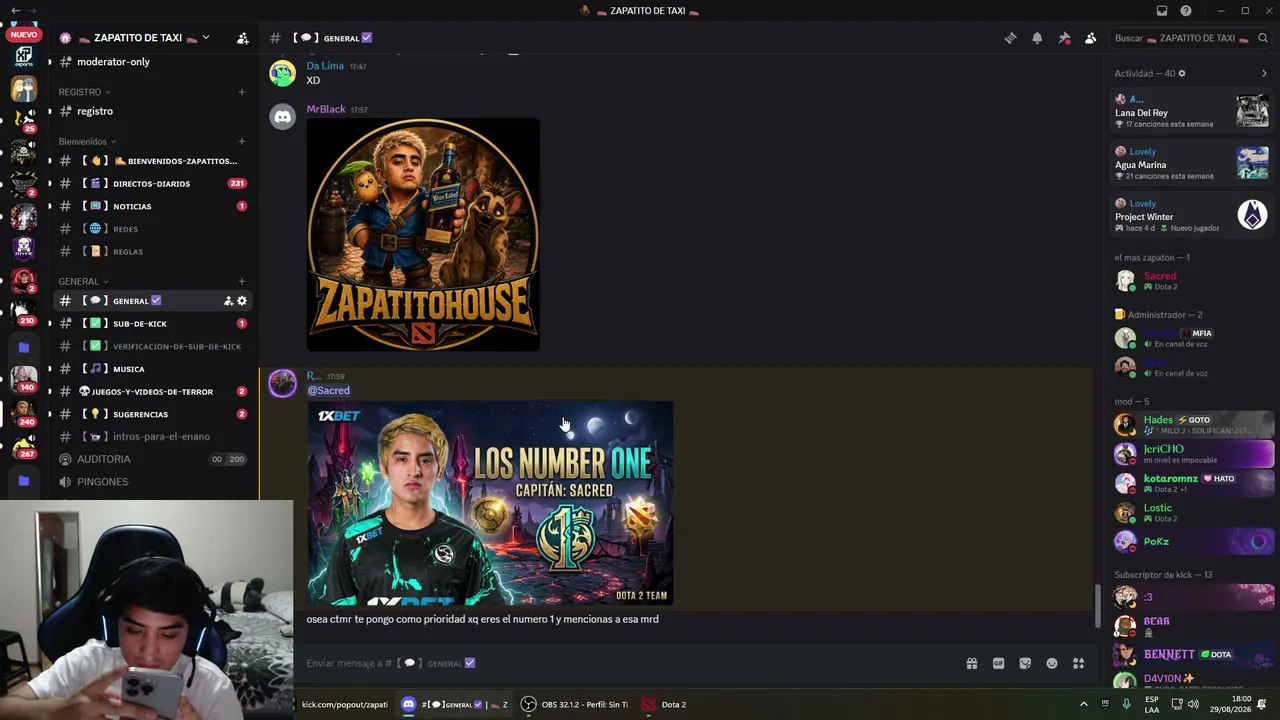Open OBS from the taskbar
This screenshot has height=720, width=1280.
click(575, 704)
